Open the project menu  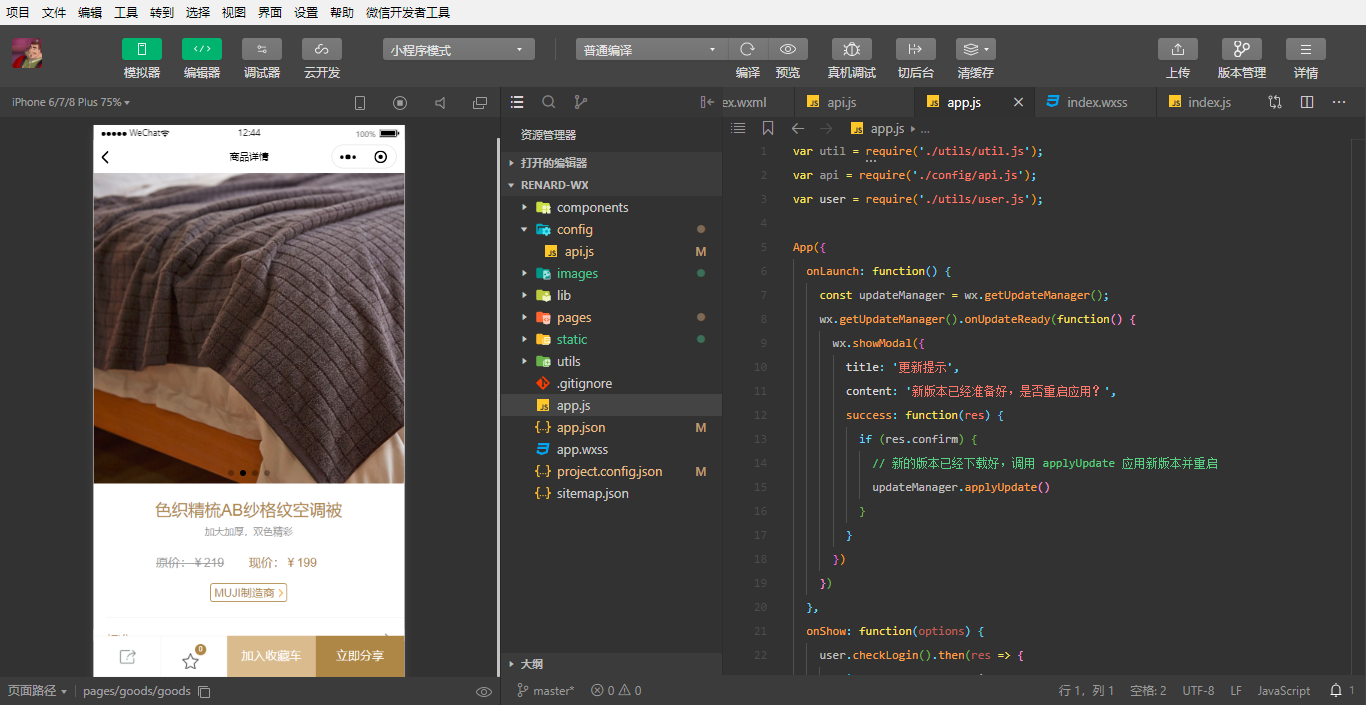tap(18, 13)
